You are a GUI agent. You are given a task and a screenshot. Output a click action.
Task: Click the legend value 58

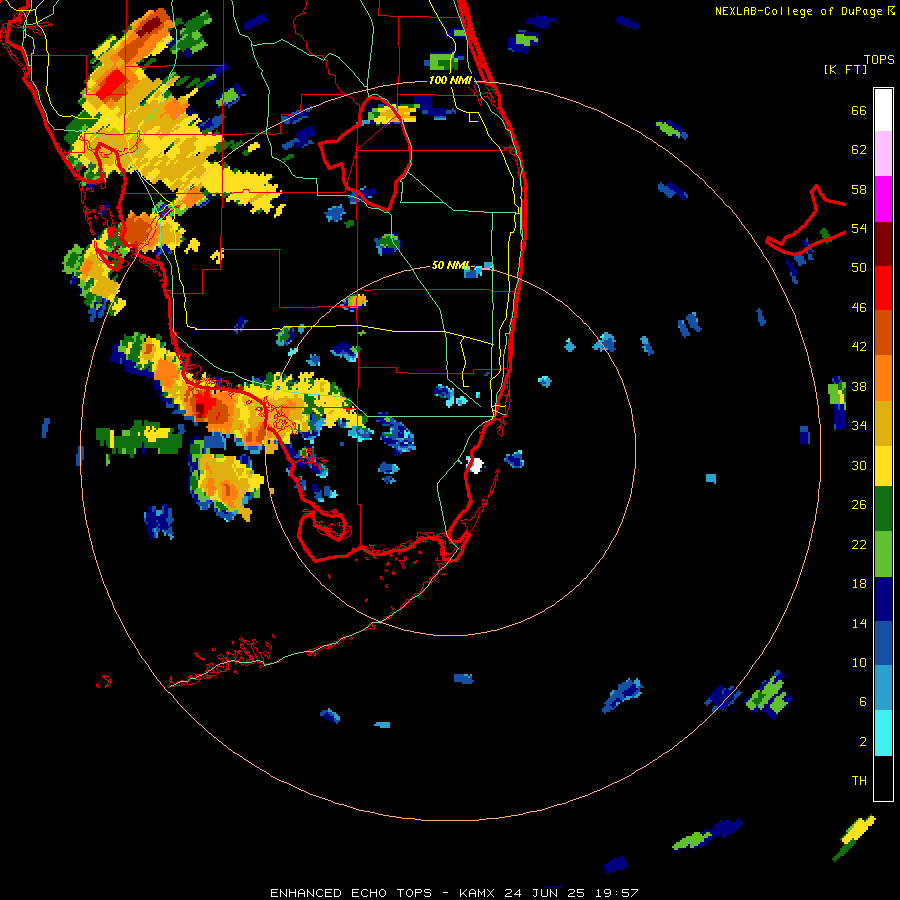pyautogui.click(x=859, y=189)
